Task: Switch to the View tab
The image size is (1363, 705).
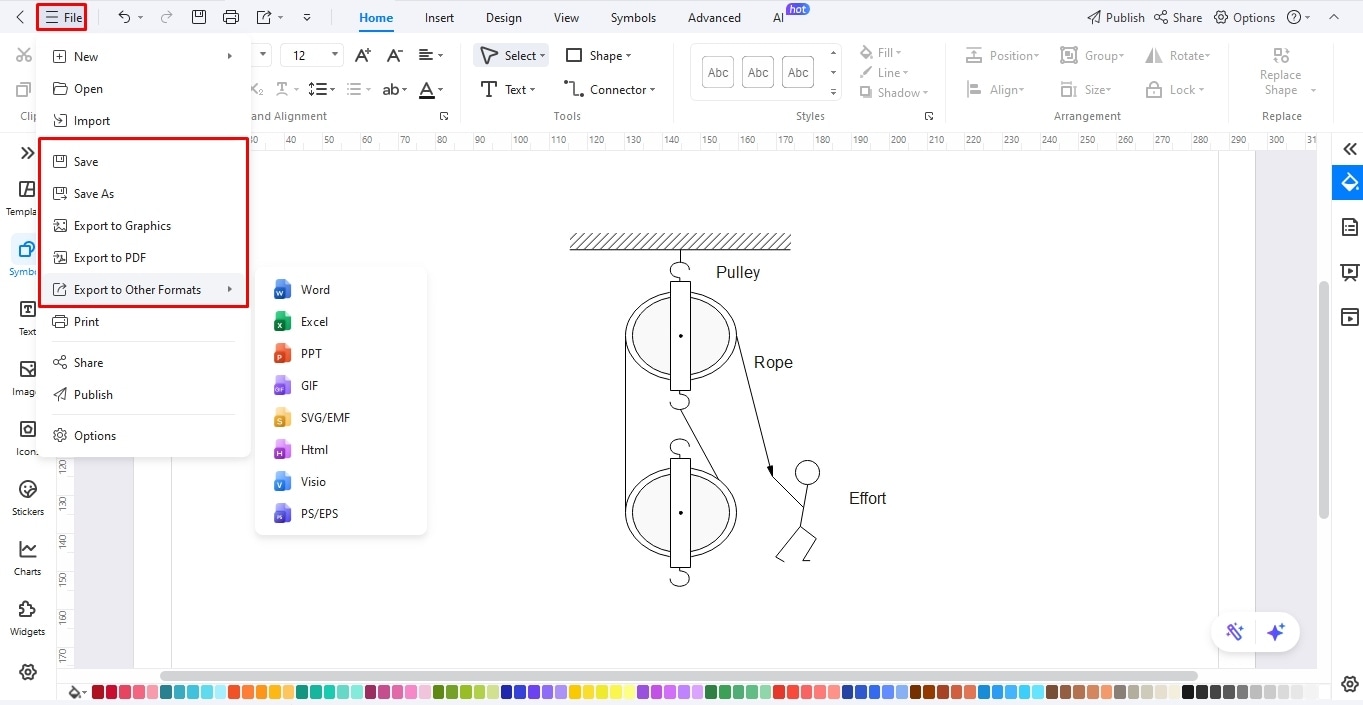Action: tap(566, 17)
